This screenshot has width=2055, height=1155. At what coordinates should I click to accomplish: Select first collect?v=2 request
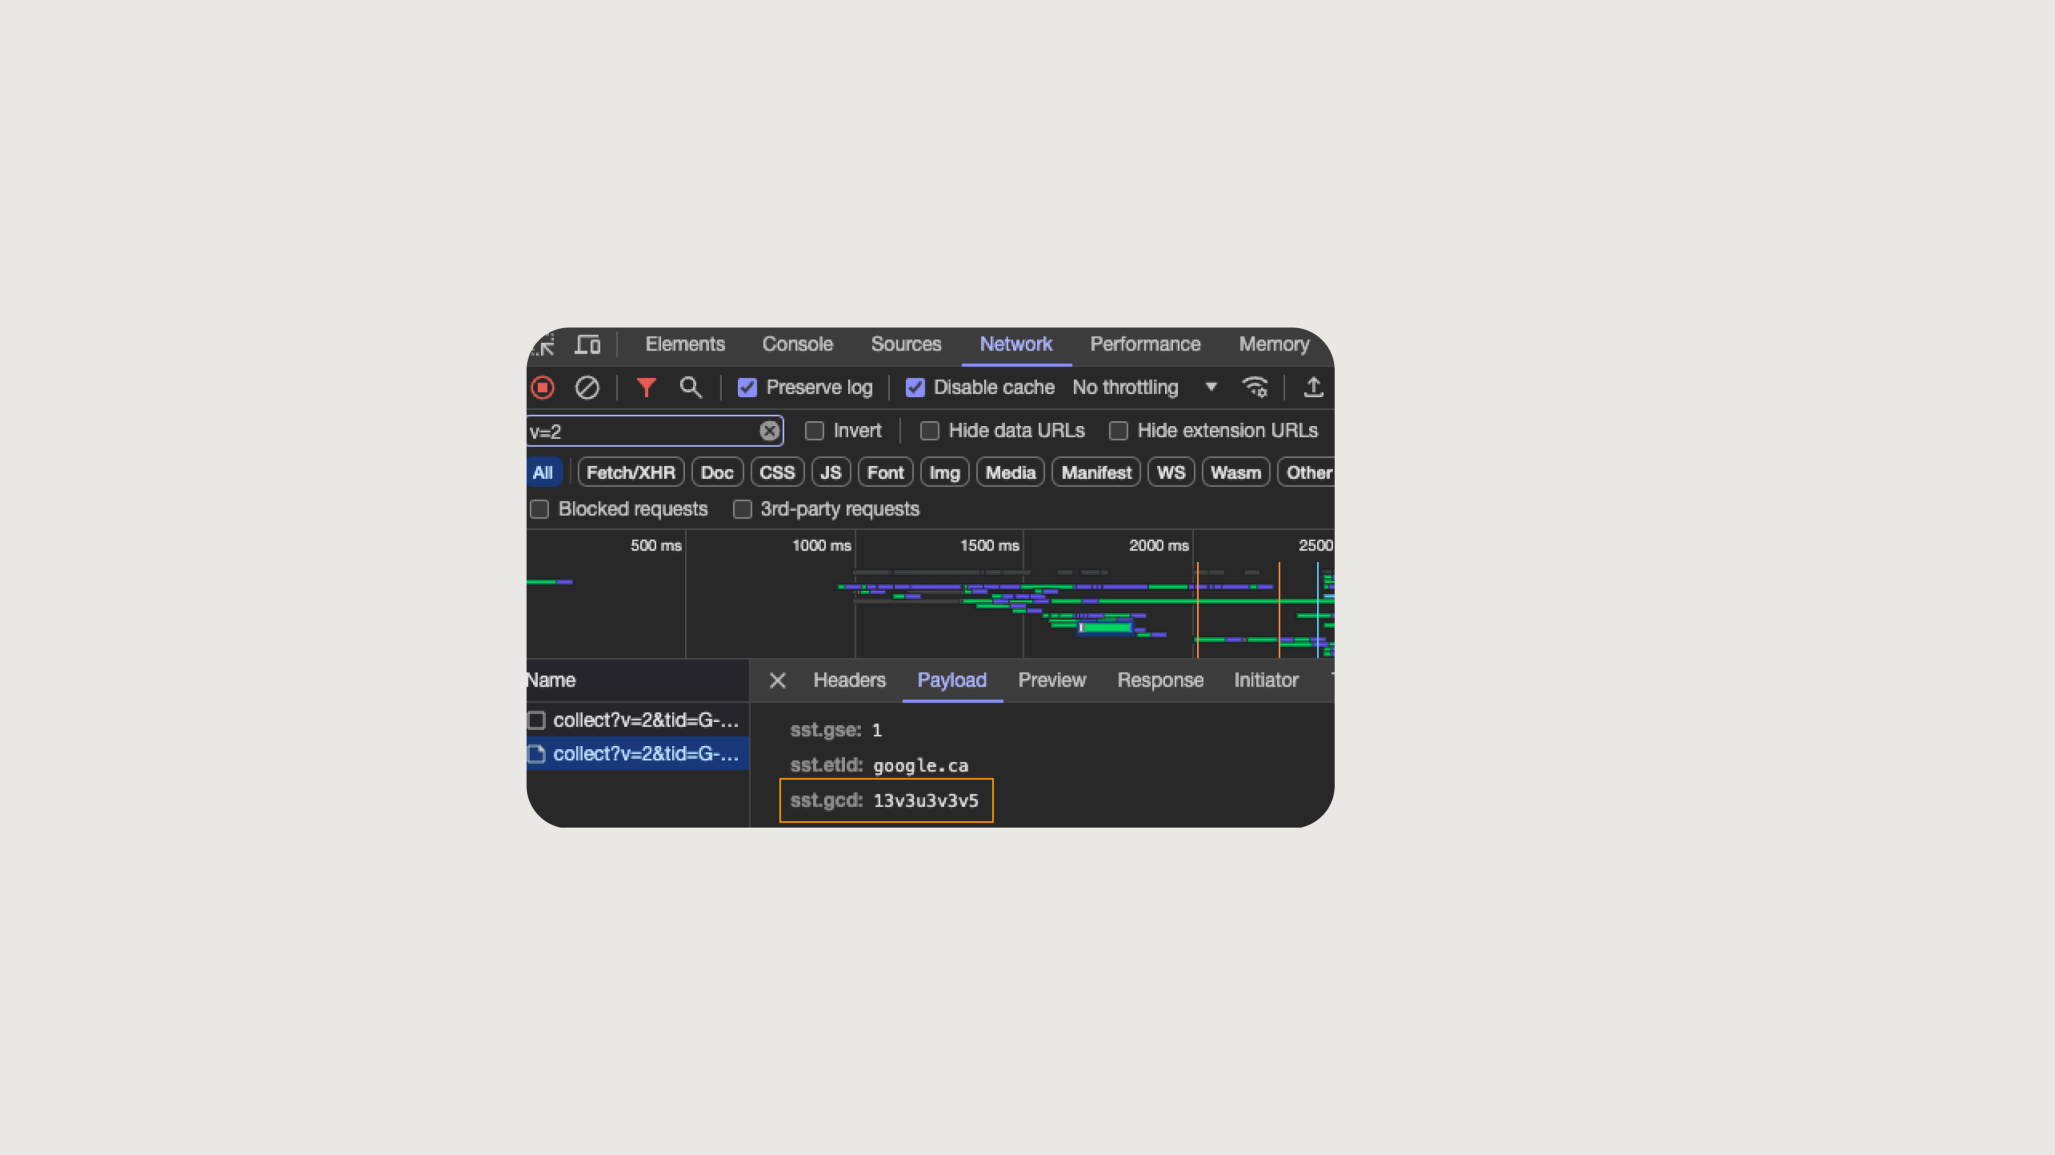[645, 720]
